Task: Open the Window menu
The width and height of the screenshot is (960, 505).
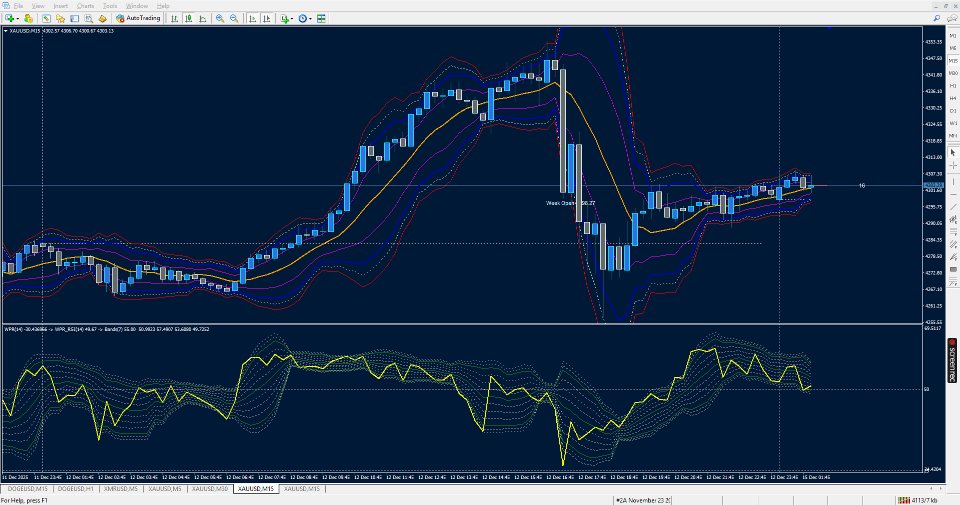Action: coord(137,6)
